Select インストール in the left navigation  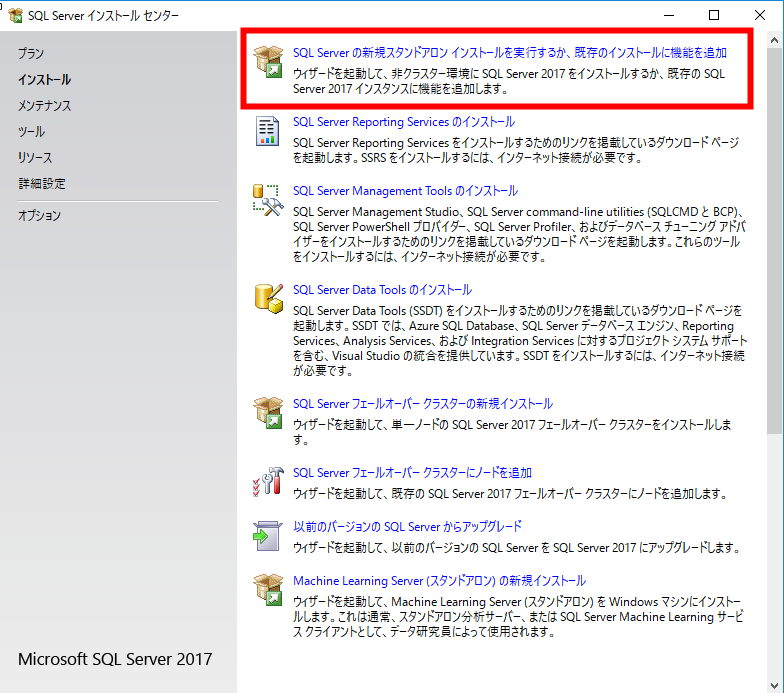tap(44, 80)
